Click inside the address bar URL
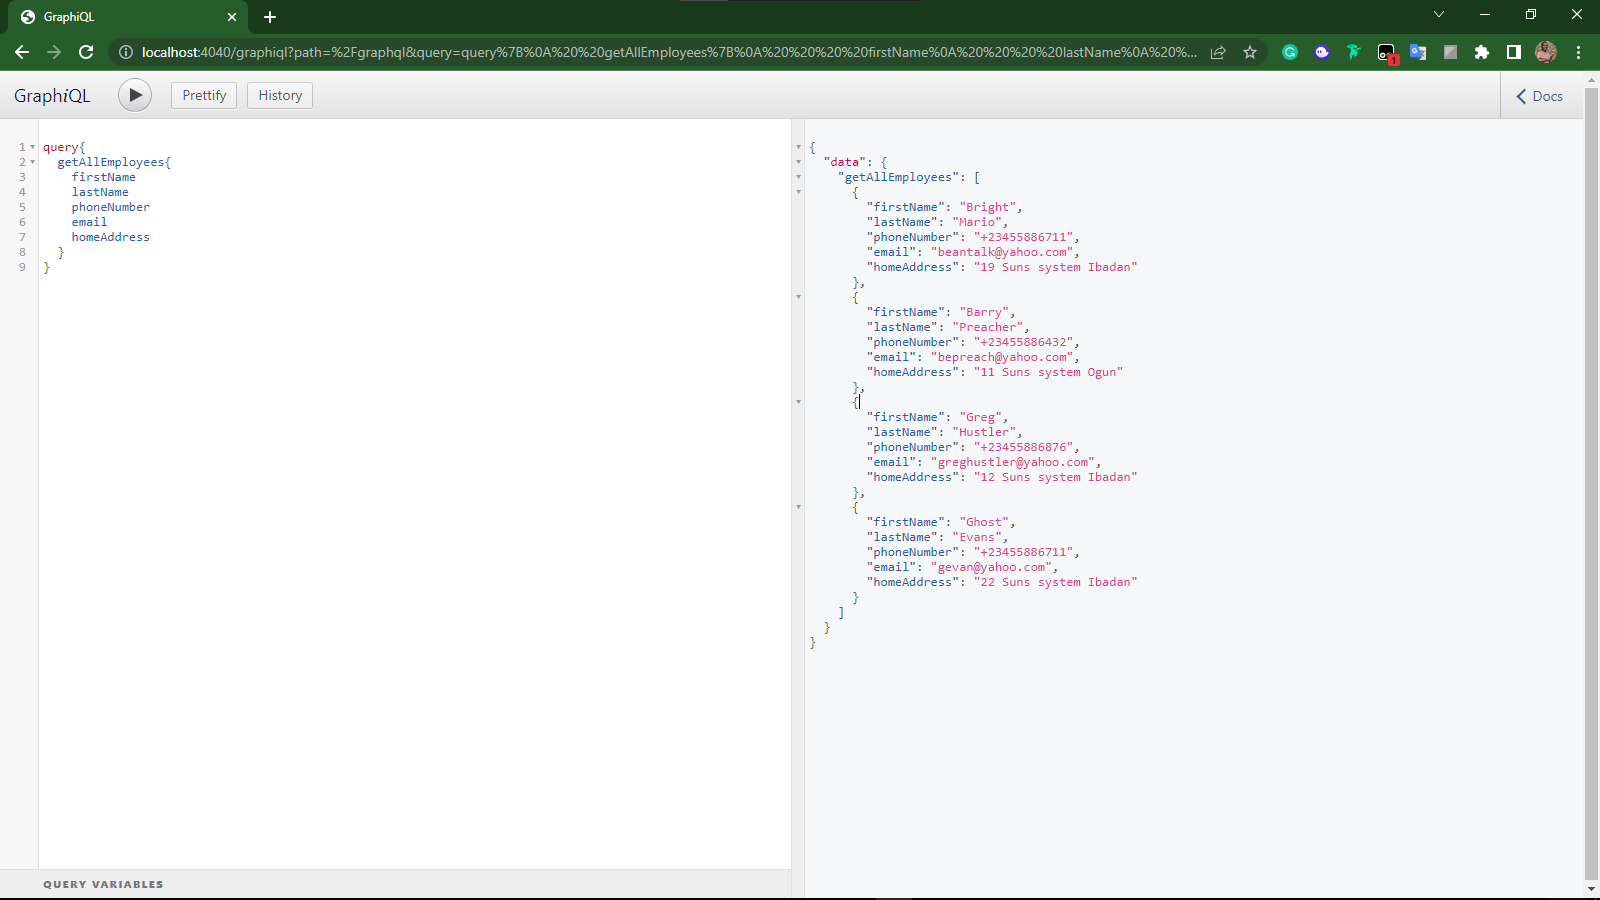 point(600,52)
